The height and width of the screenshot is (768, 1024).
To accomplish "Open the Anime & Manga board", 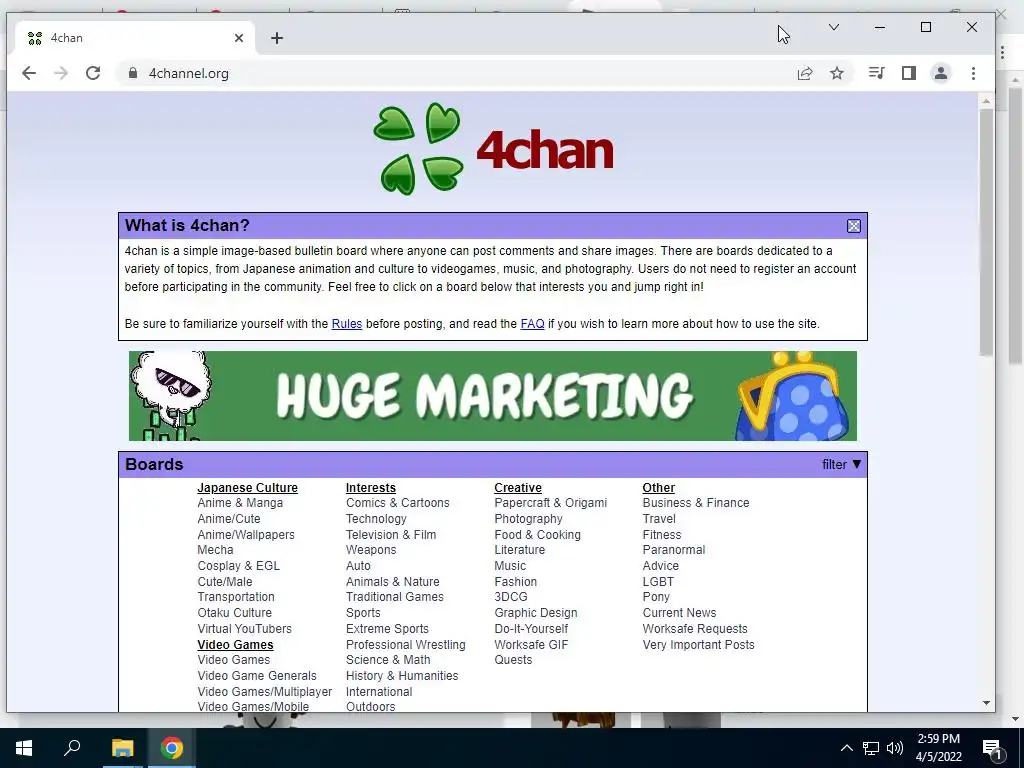I will point(240,503).
